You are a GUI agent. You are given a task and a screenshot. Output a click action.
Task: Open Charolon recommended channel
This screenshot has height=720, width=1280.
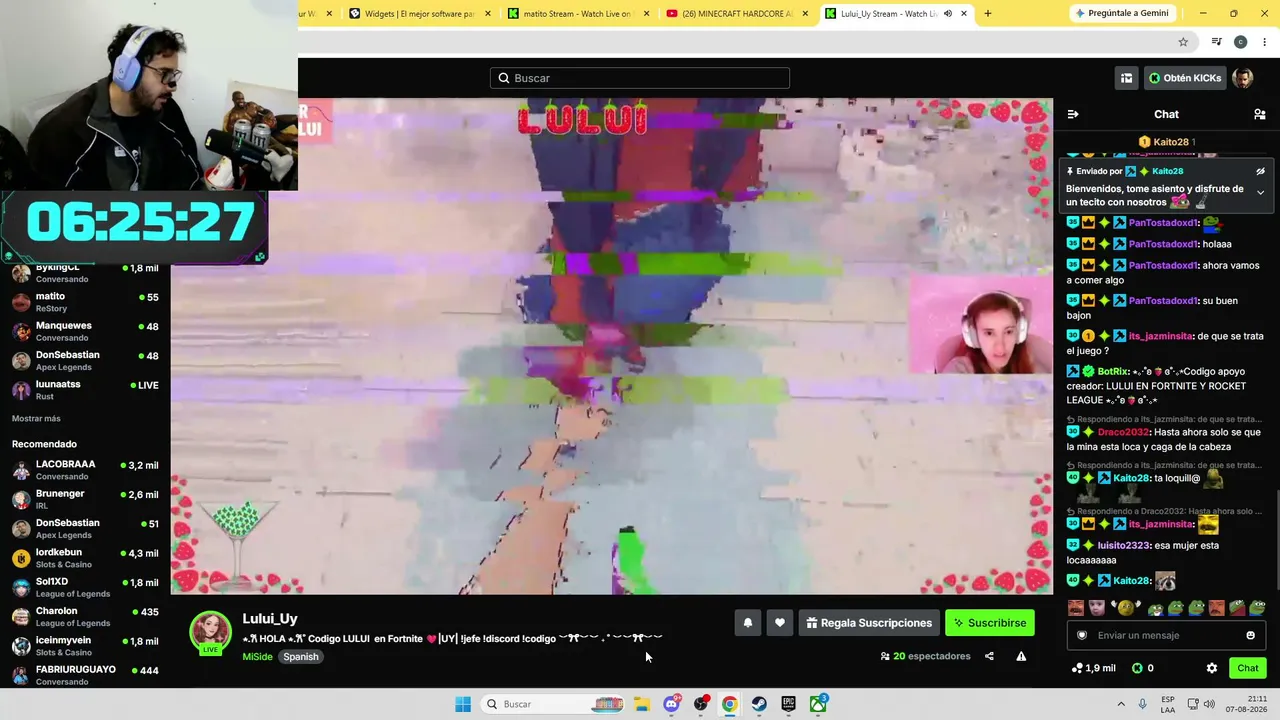(85, 616)
